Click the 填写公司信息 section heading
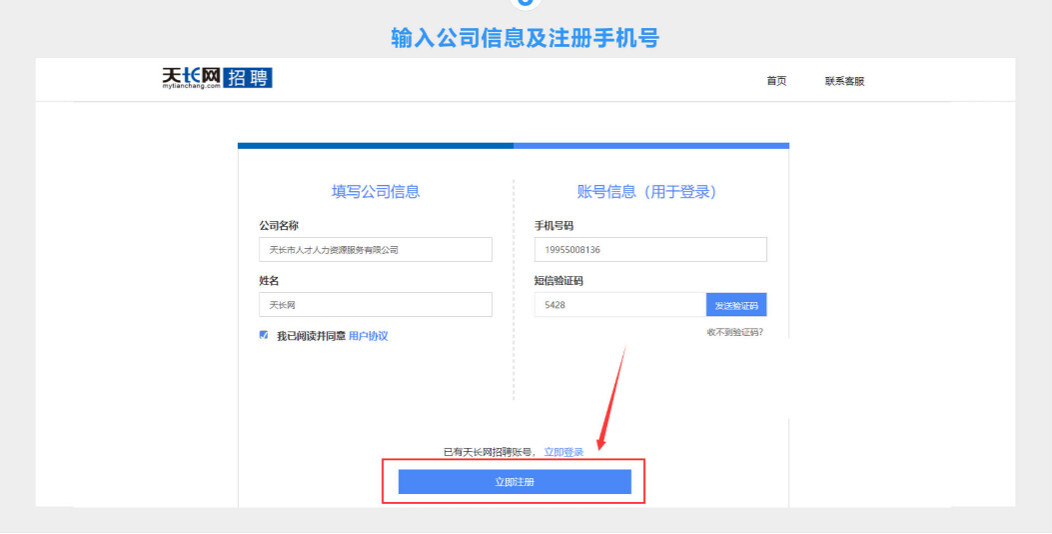Image resolution: width=1052 pixels, height=534 pixels. tap(376, 192)
